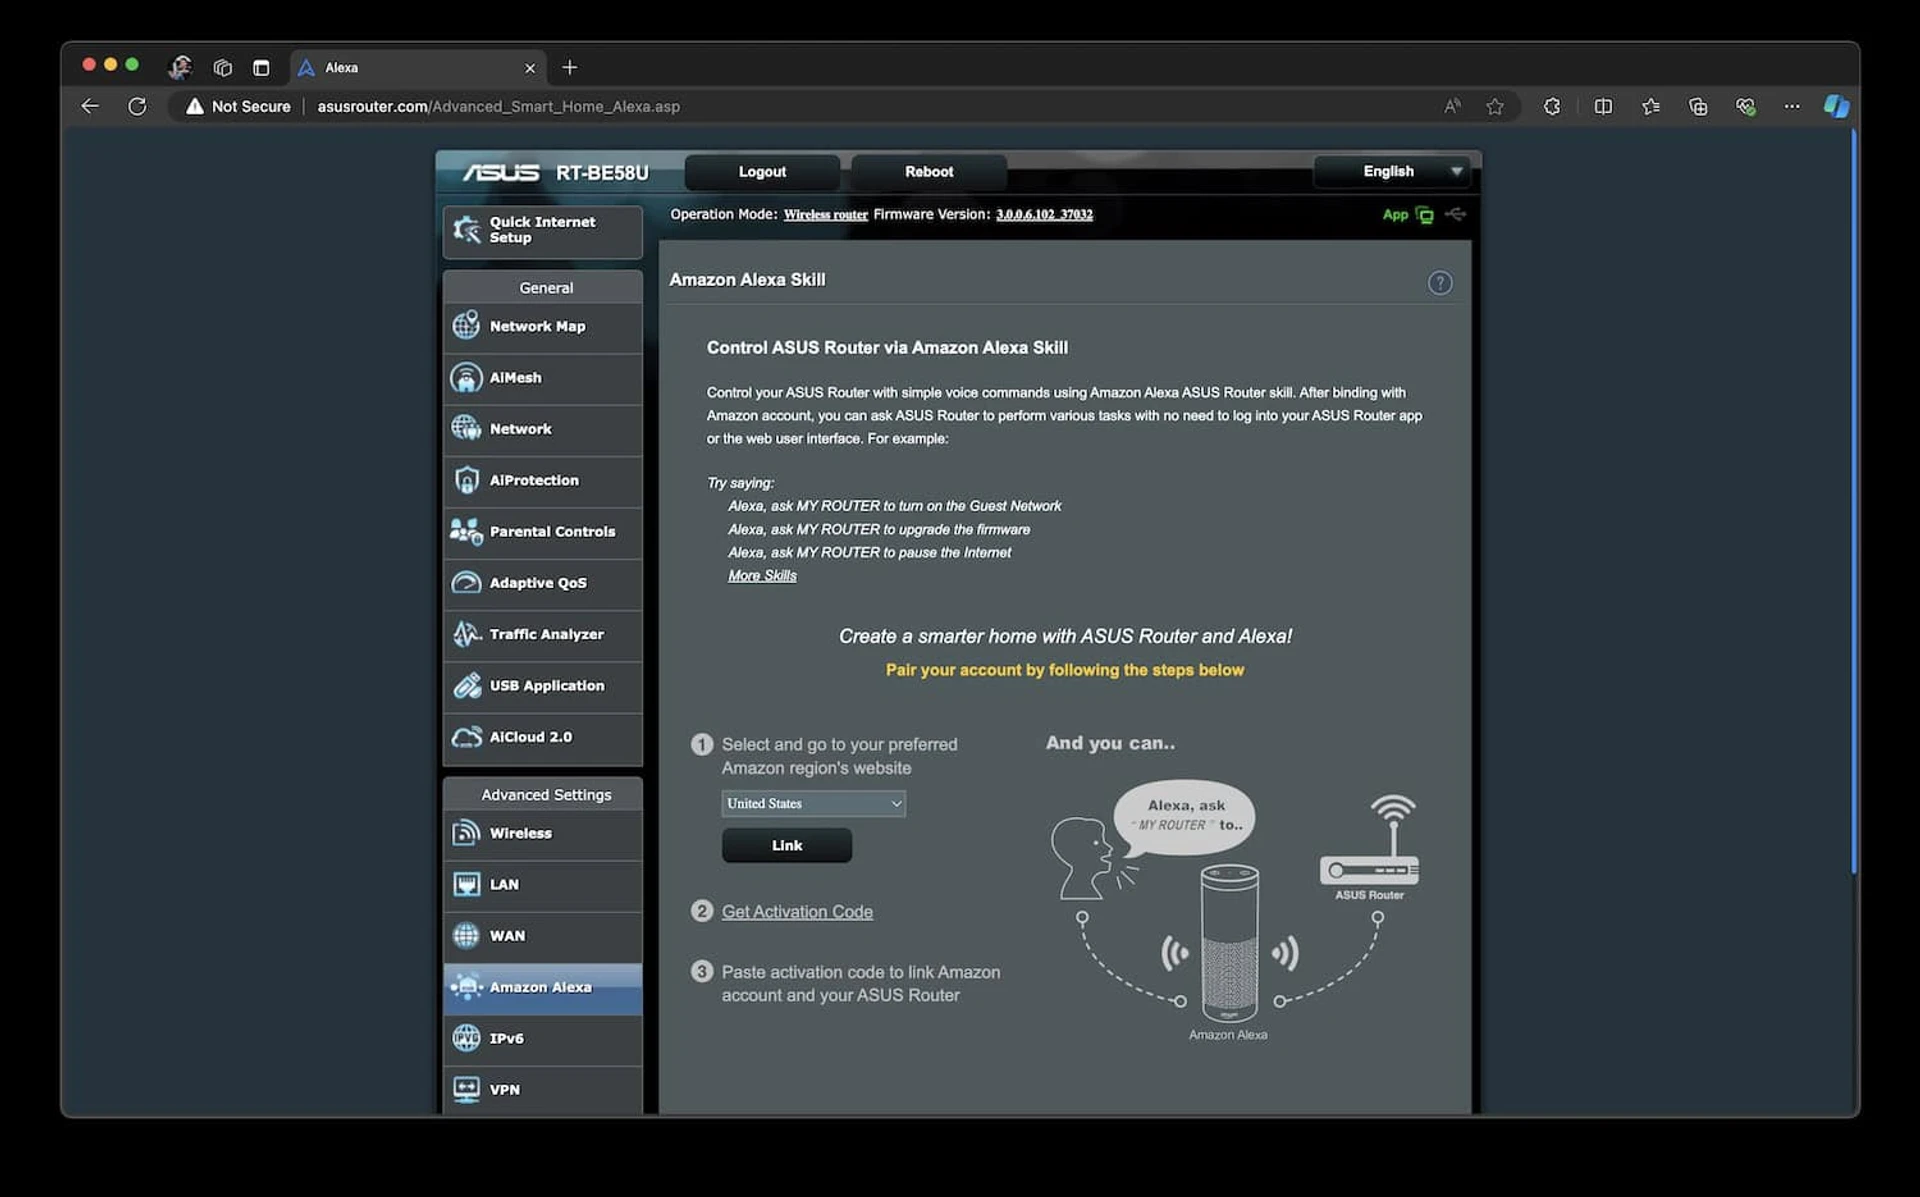The width and height of the screenshot is (1920, 1197).
Task: Click the Not Secure warning
Action: tap(238, 106)
